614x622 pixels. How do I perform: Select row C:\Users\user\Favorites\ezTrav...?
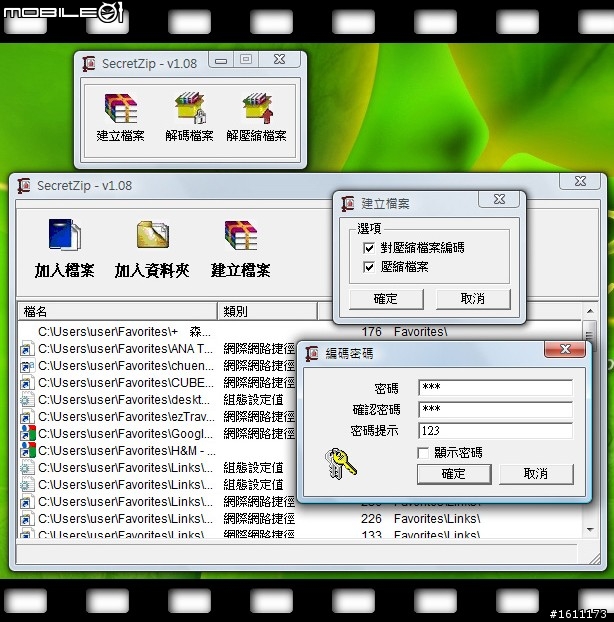pos(126,417)
